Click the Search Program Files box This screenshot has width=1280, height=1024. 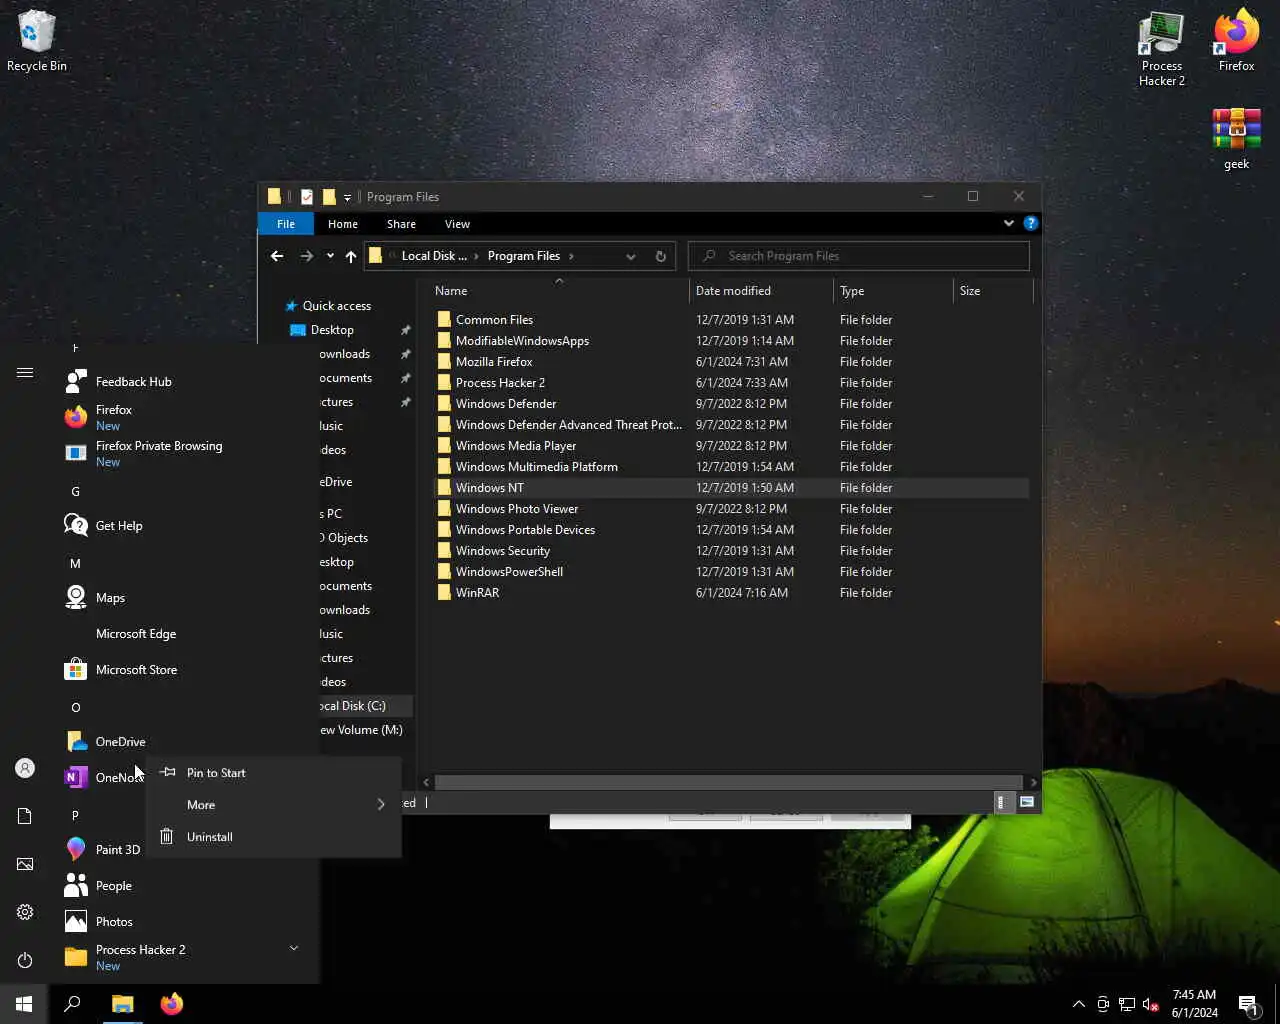tap(858, 256)
